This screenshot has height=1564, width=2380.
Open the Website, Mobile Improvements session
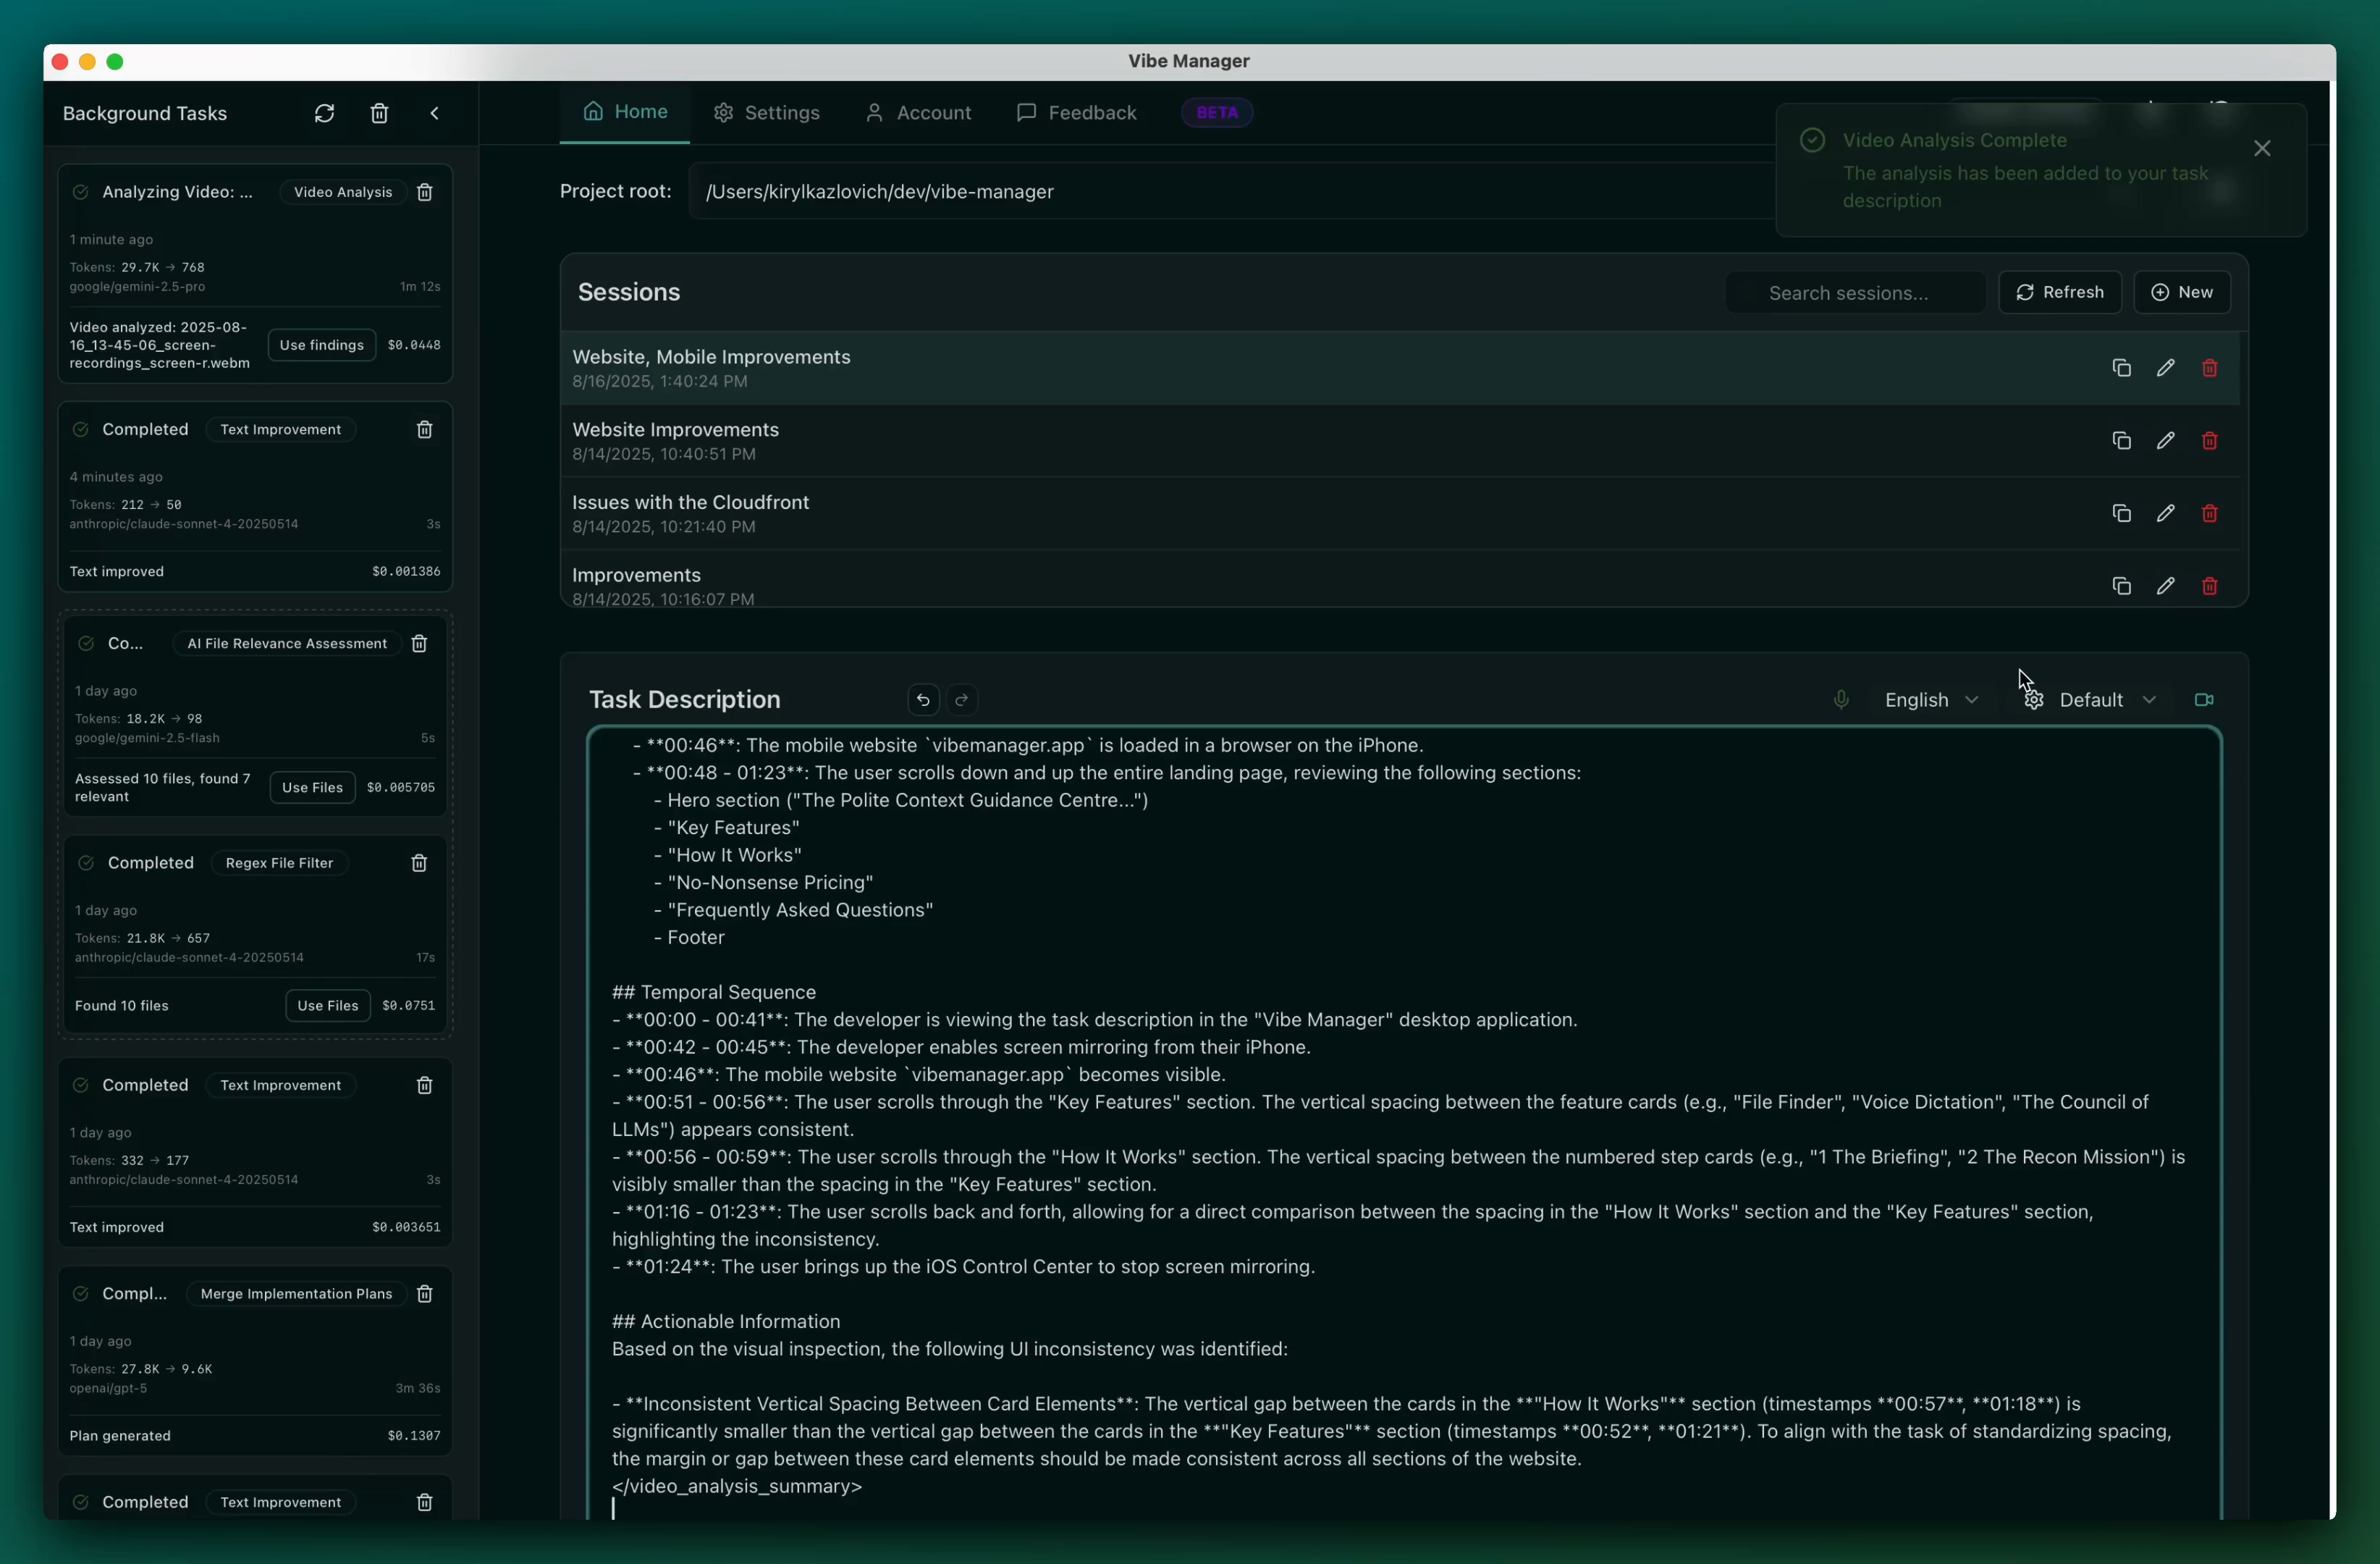(1400, 368)
